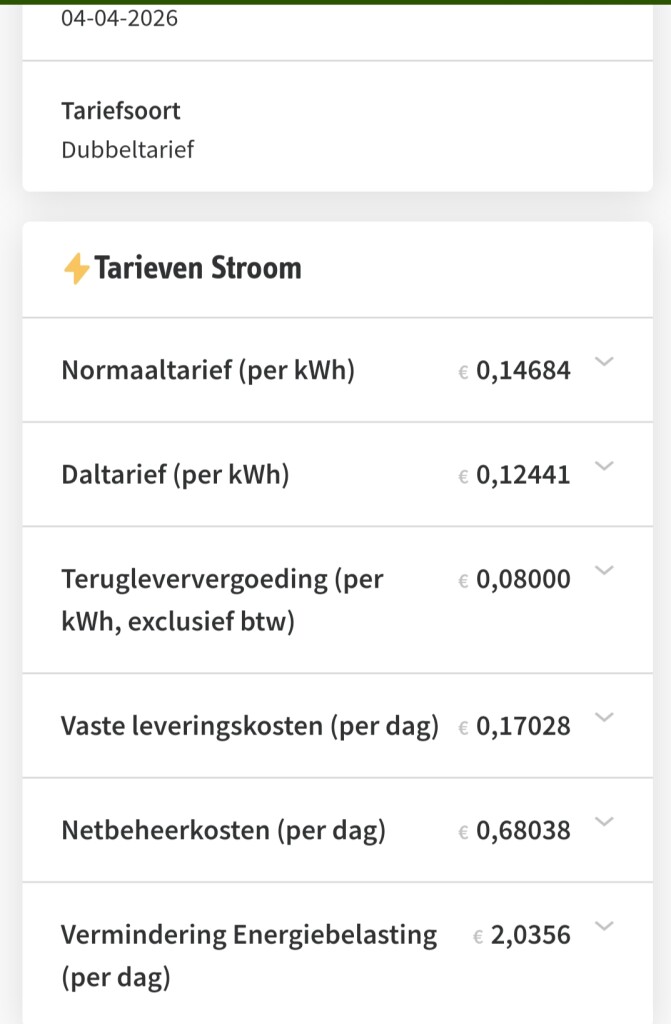Click the 04-04-2026 date text
Image resolution: width=671 pixels, height=1024 pixels.
click(x=120, y=18)
